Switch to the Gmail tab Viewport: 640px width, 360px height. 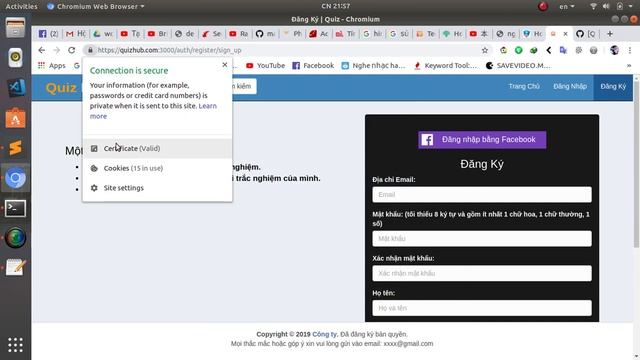pos(76,34)
